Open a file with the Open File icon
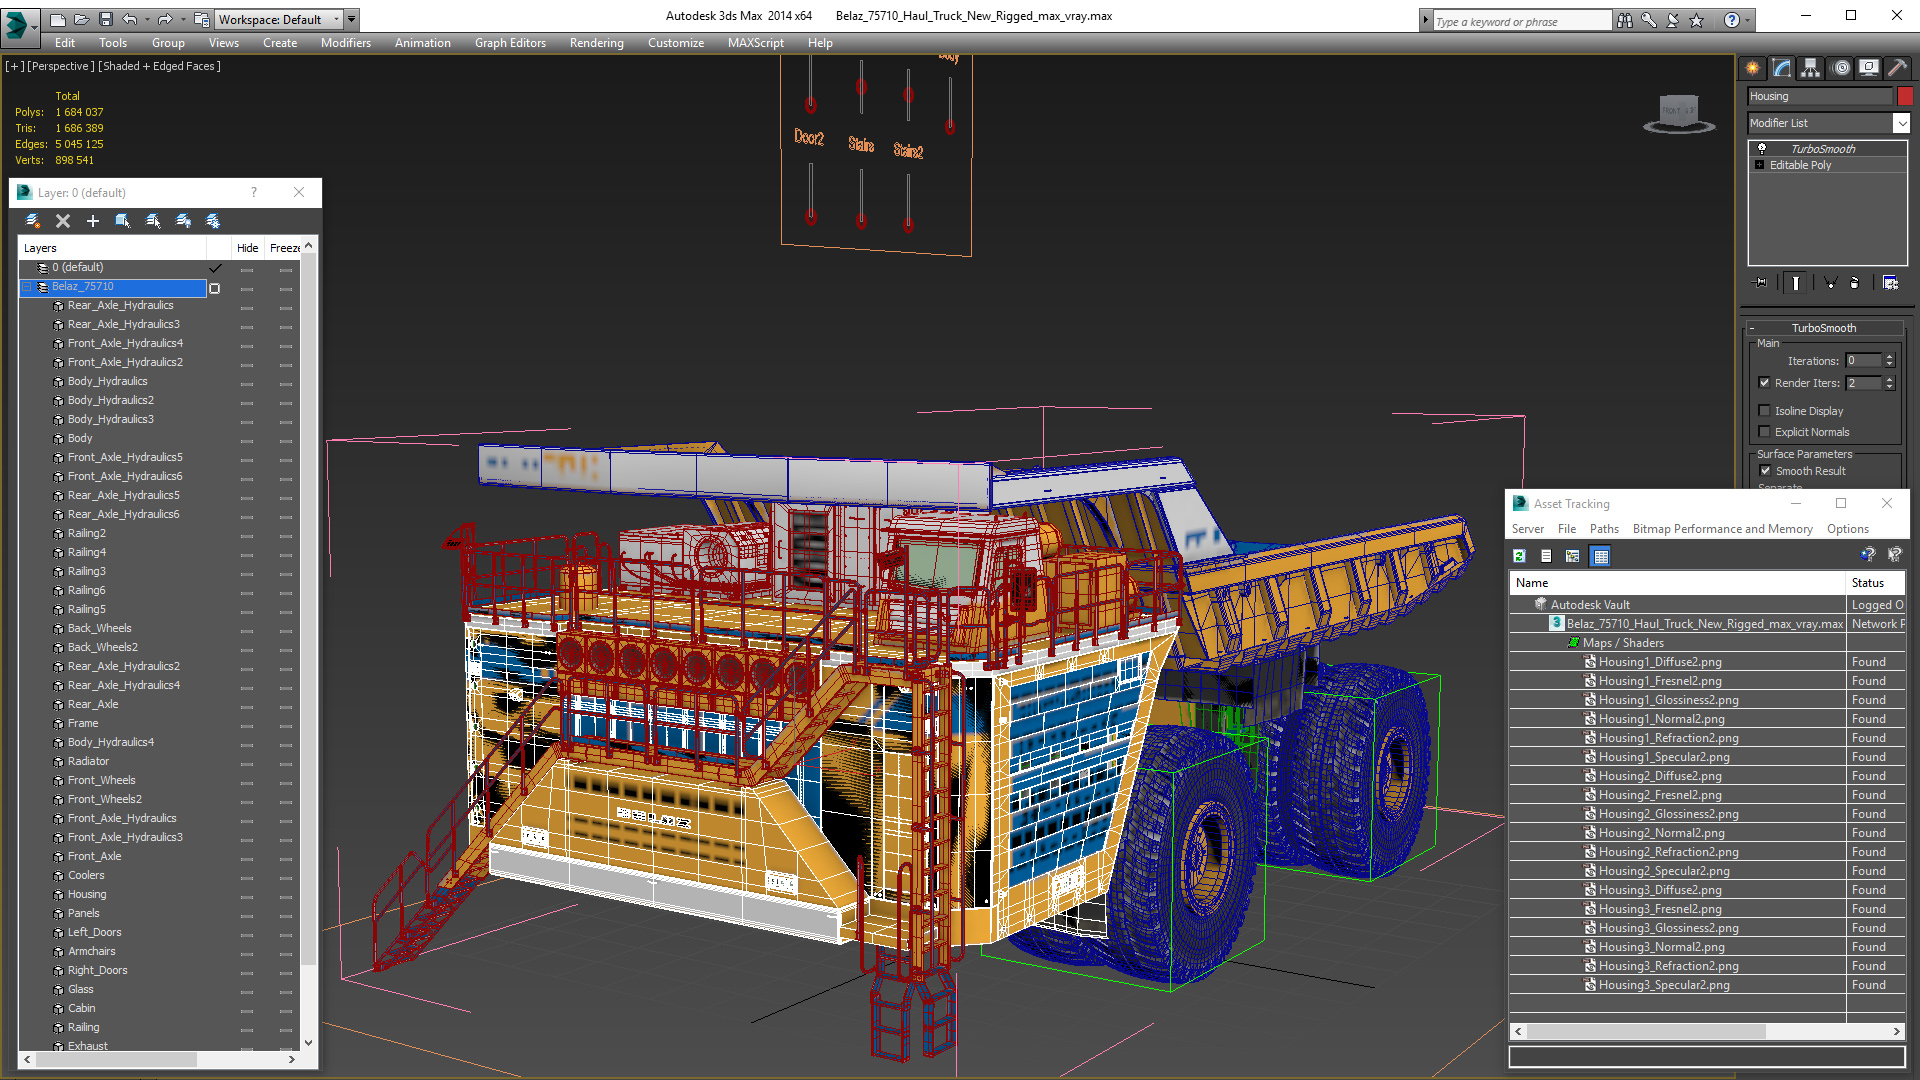This screenshot has height=1080, width=1920. point(81,19)
